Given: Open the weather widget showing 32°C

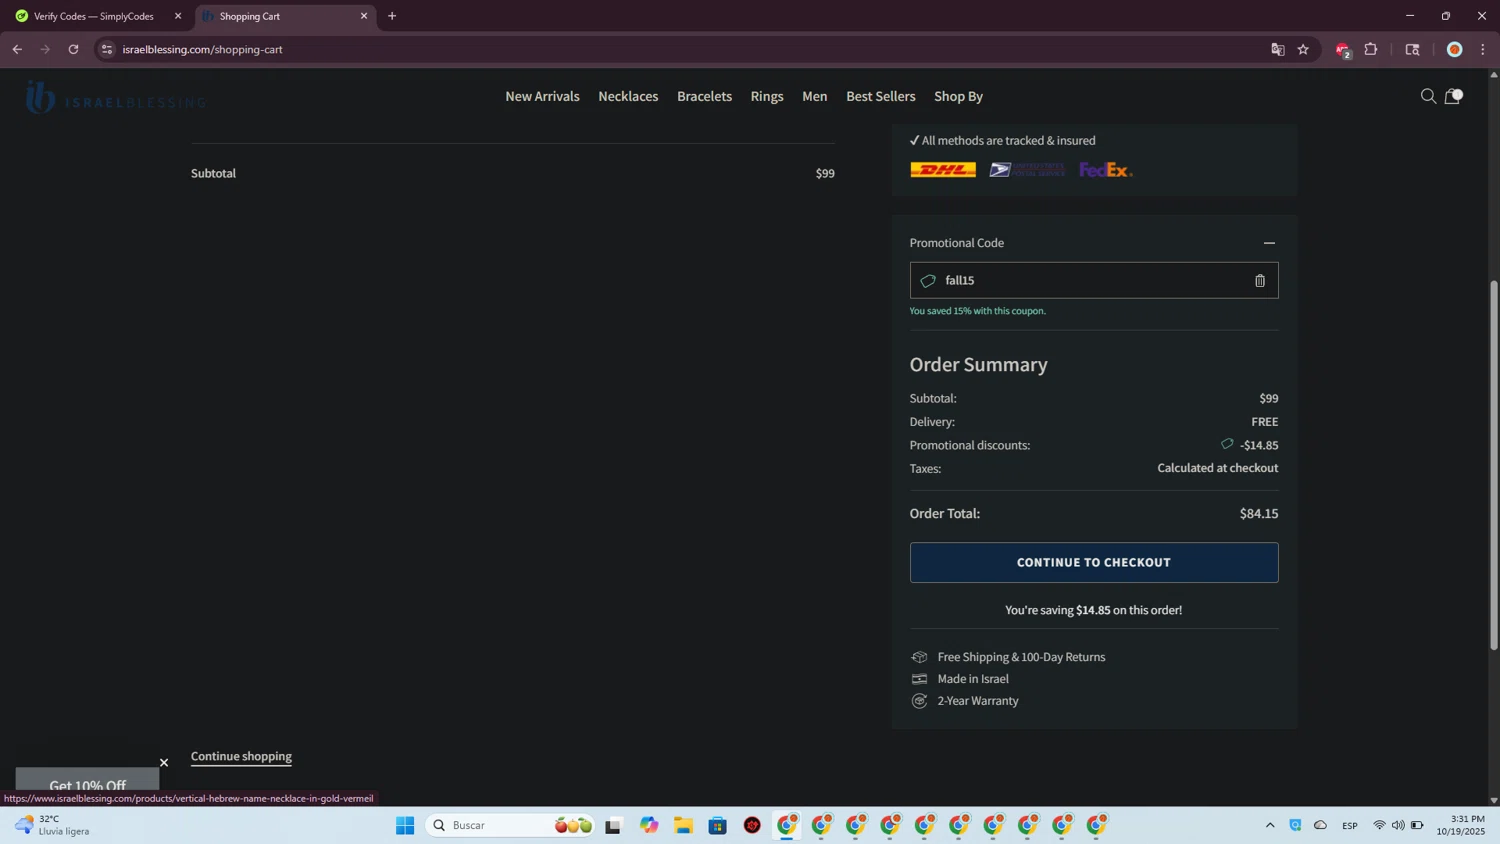Looking at the screenshot, I should (x=52, y=825).
